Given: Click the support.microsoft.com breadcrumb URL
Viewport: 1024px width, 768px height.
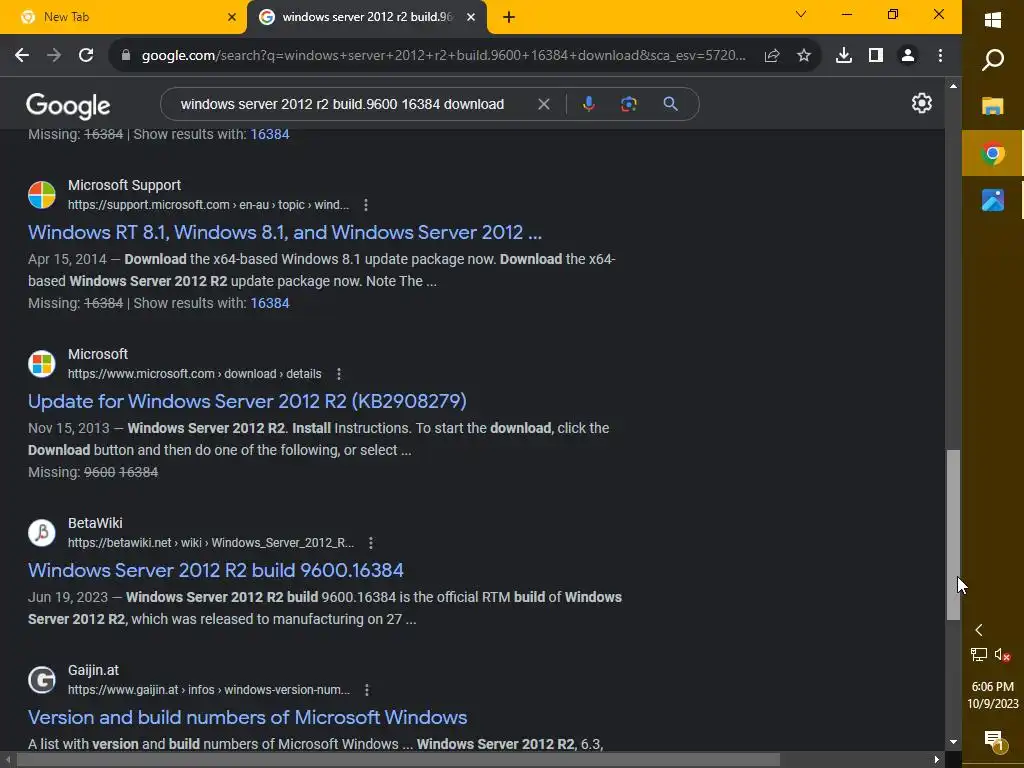Looking at the screenshot, I should point(208,205).
